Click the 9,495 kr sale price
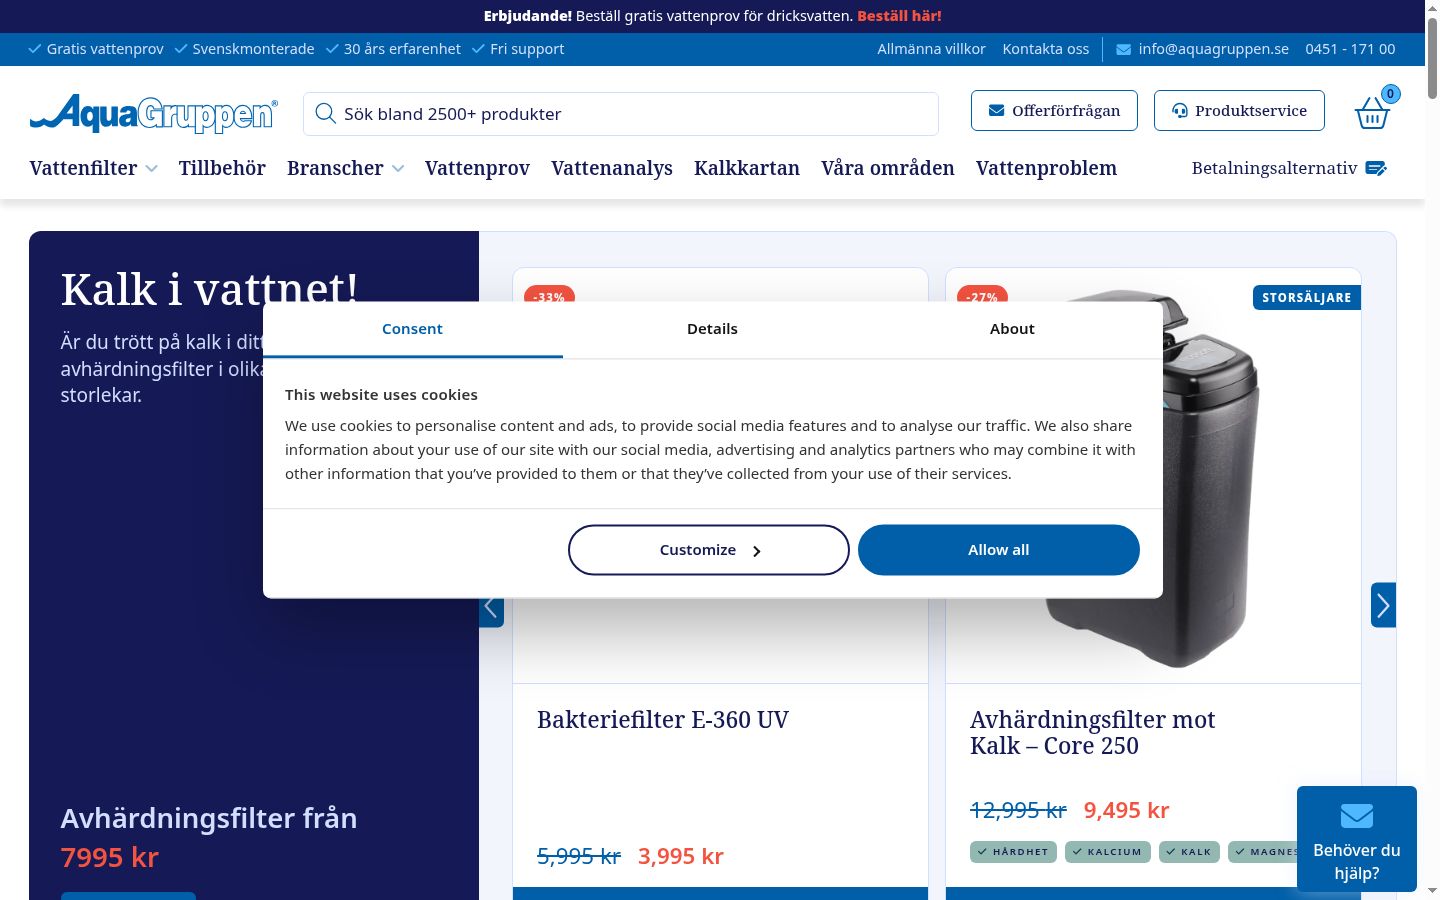The height and width of the screenshot is (900, 1440). (1126, 811)
